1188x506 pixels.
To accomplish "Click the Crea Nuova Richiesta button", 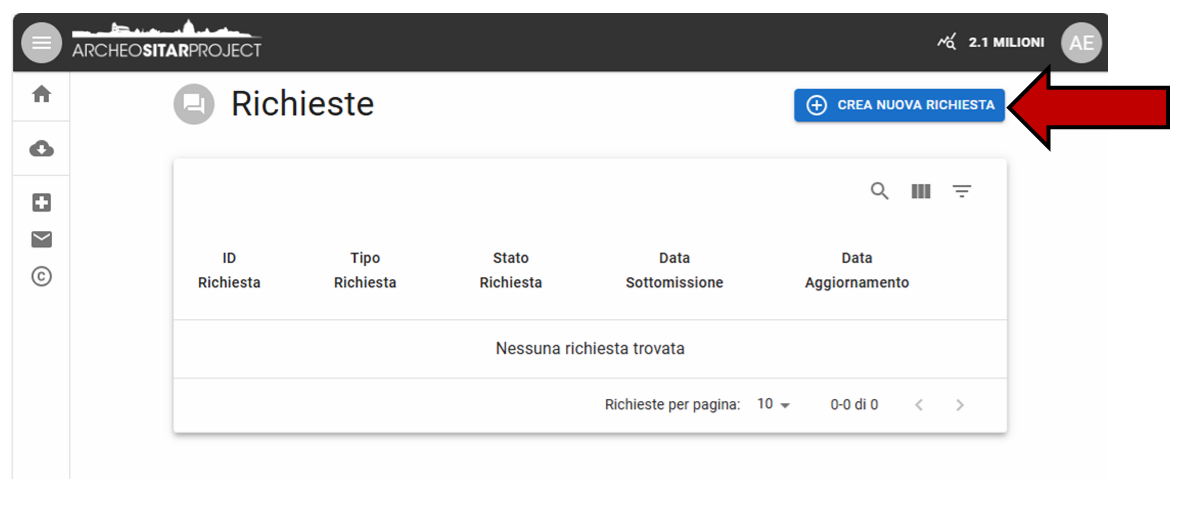I will [x=899, y=105].
